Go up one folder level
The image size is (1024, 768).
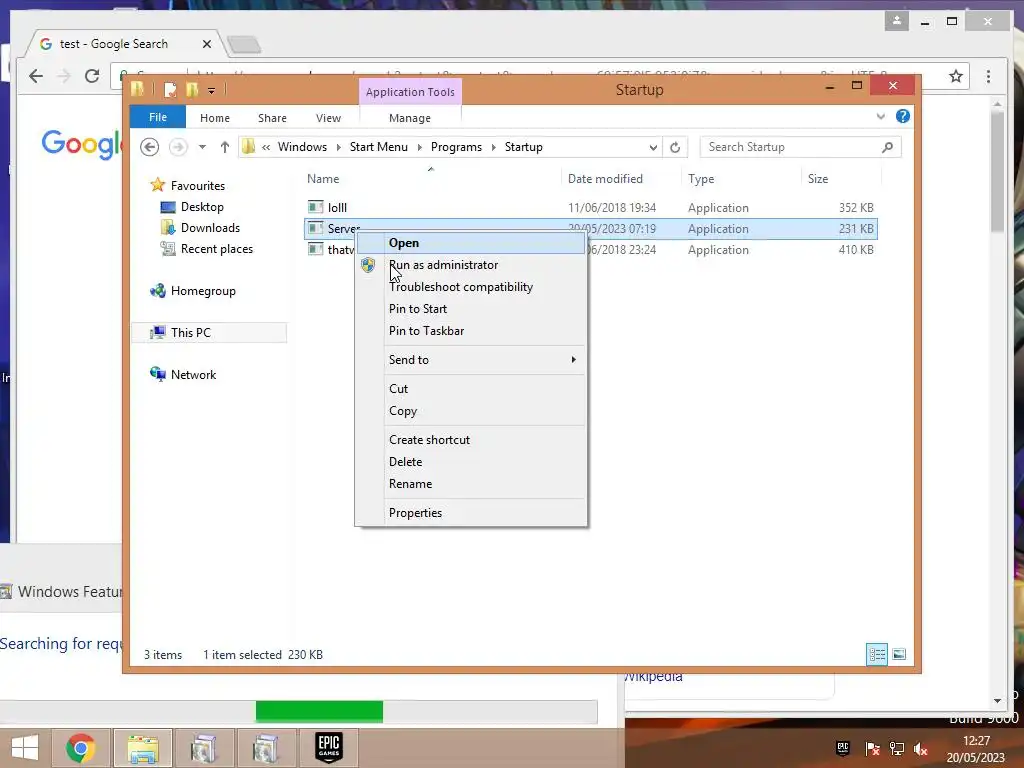[225, 147]
